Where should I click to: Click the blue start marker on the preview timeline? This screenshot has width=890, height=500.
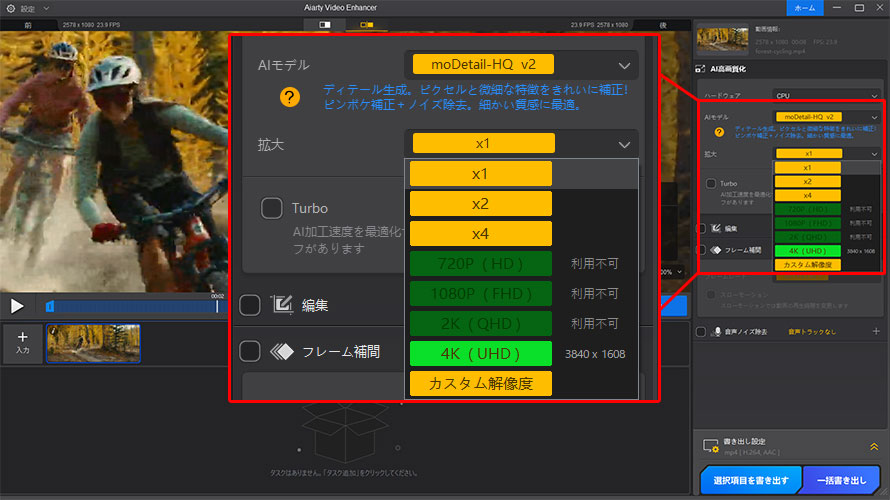pyautogui.click(x=50, y=306)
